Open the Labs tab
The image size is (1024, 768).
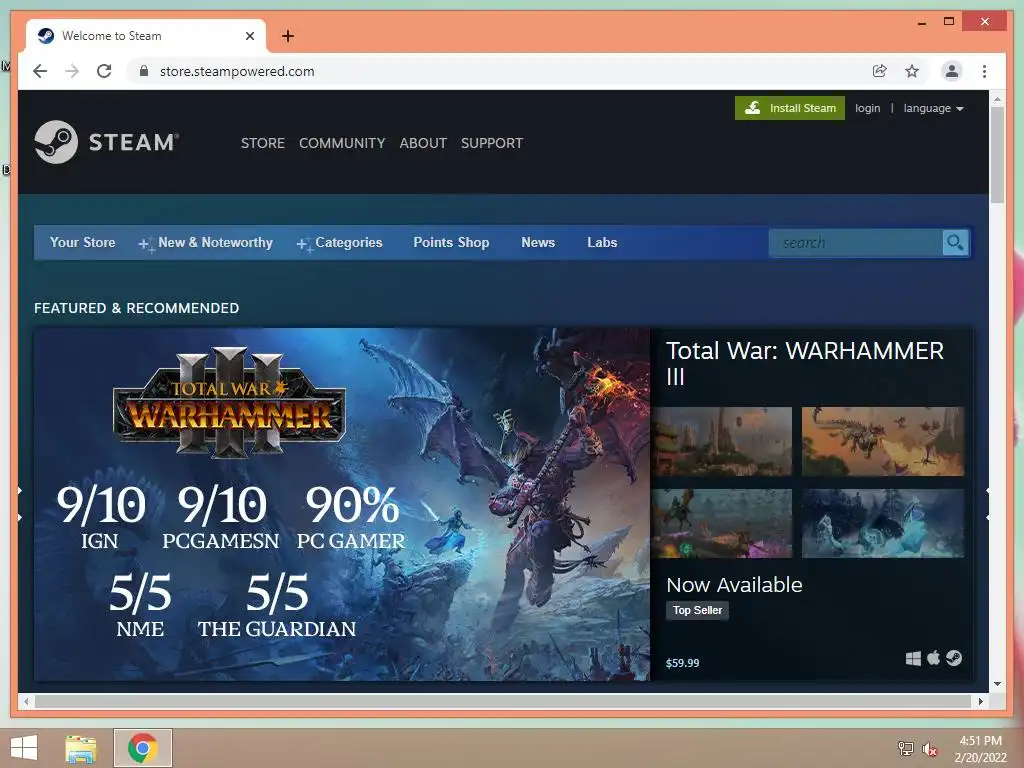[602, 242]
